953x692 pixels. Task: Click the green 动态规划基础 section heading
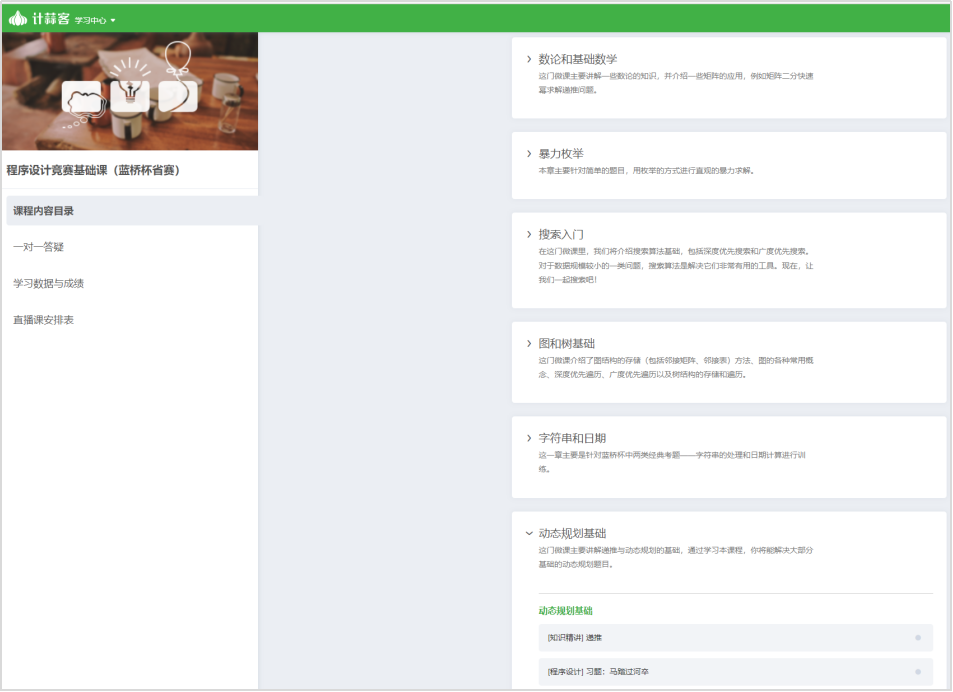click(572, 611)
